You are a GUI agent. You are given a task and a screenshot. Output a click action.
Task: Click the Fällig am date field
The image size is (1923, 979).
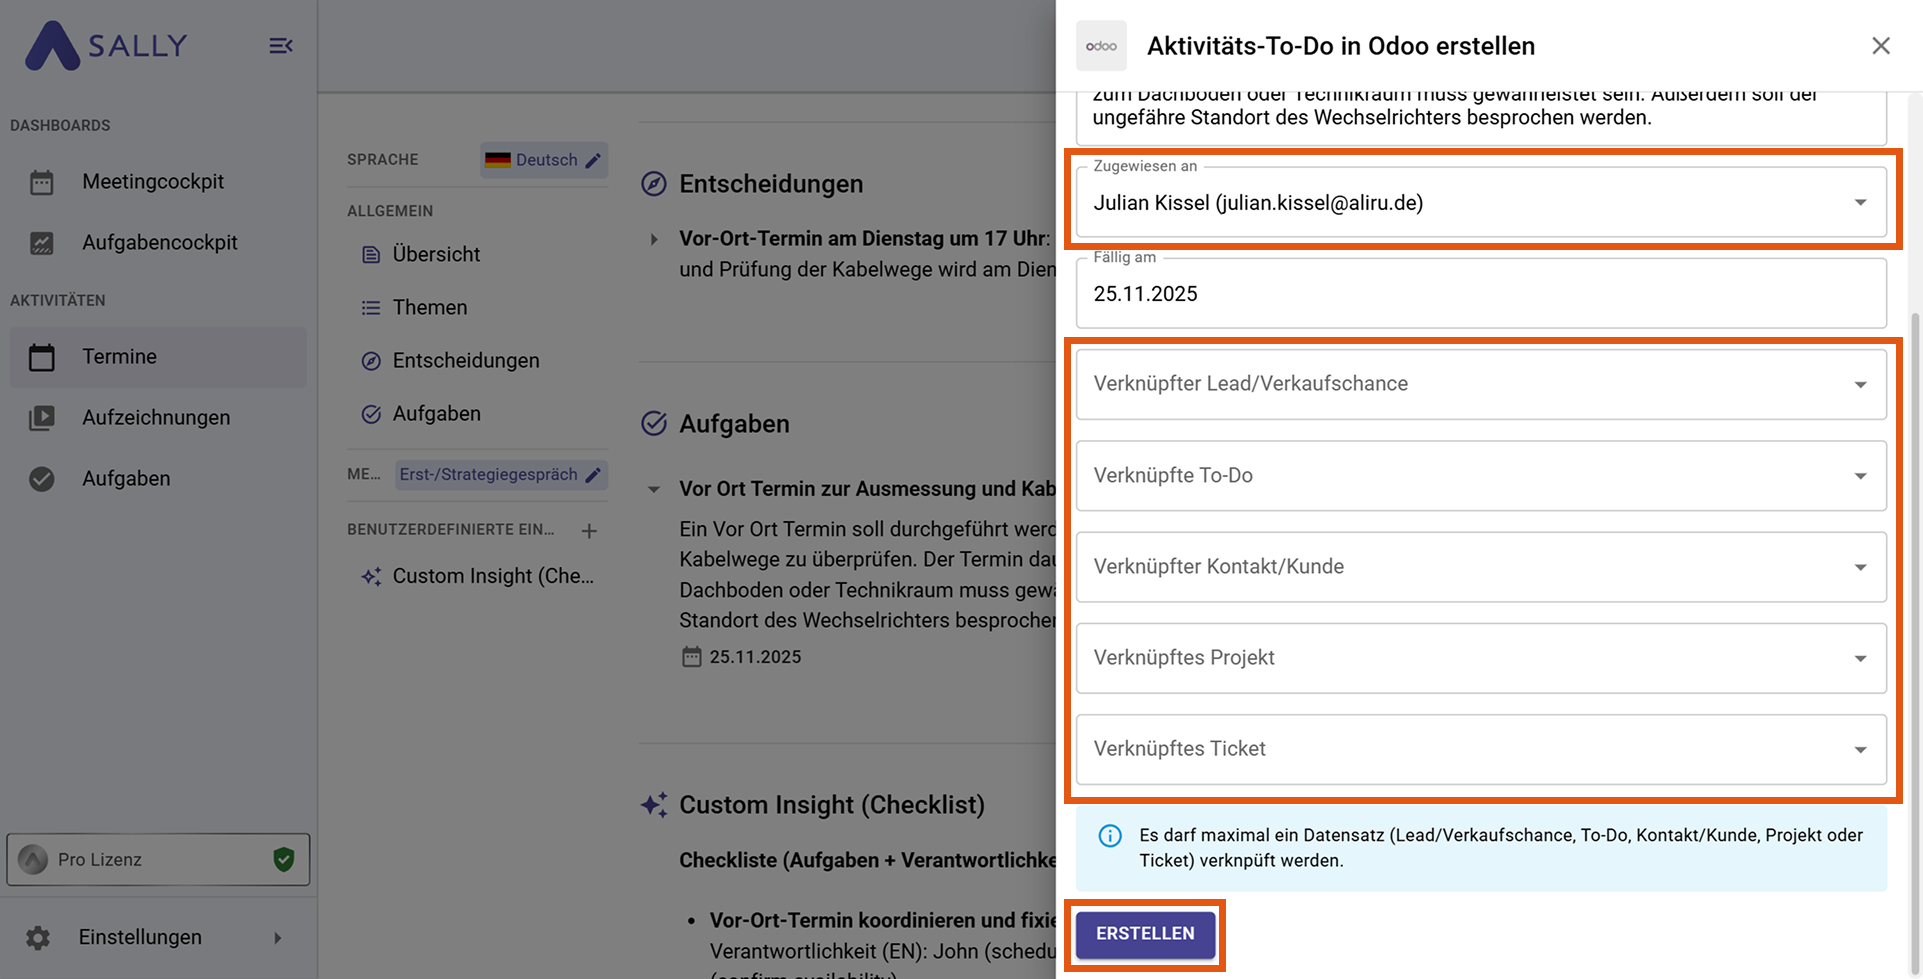pos(1480,294)
